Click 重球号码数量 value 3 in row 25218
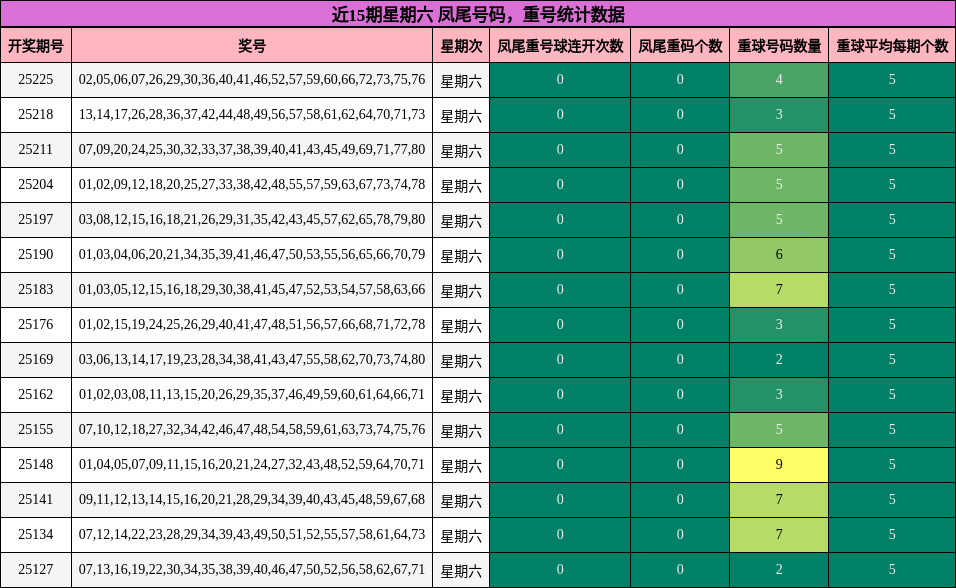 click(x=779, y=114)
